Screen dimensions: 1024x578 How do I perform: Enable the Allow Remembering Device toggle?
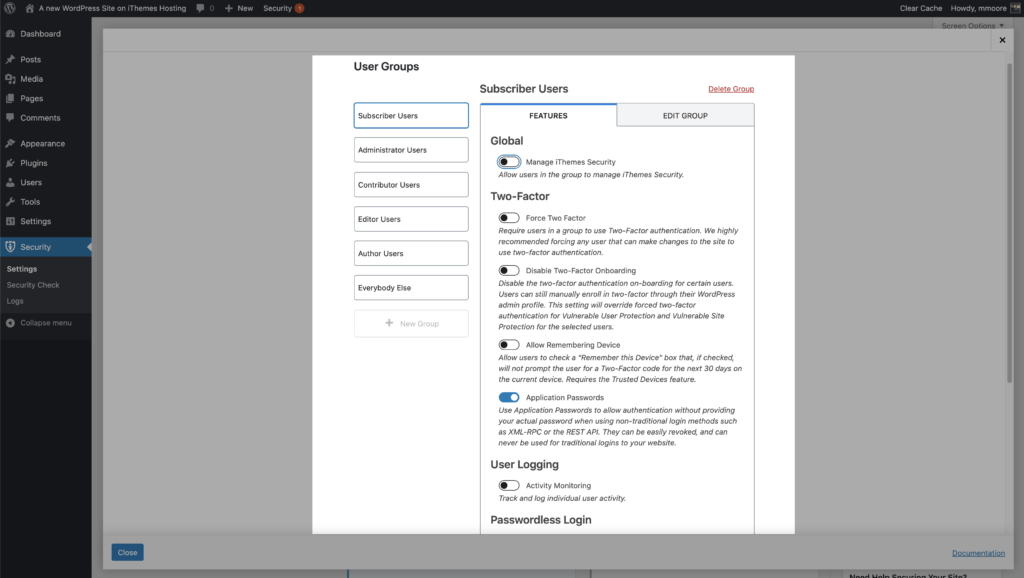tap(509, 345)
